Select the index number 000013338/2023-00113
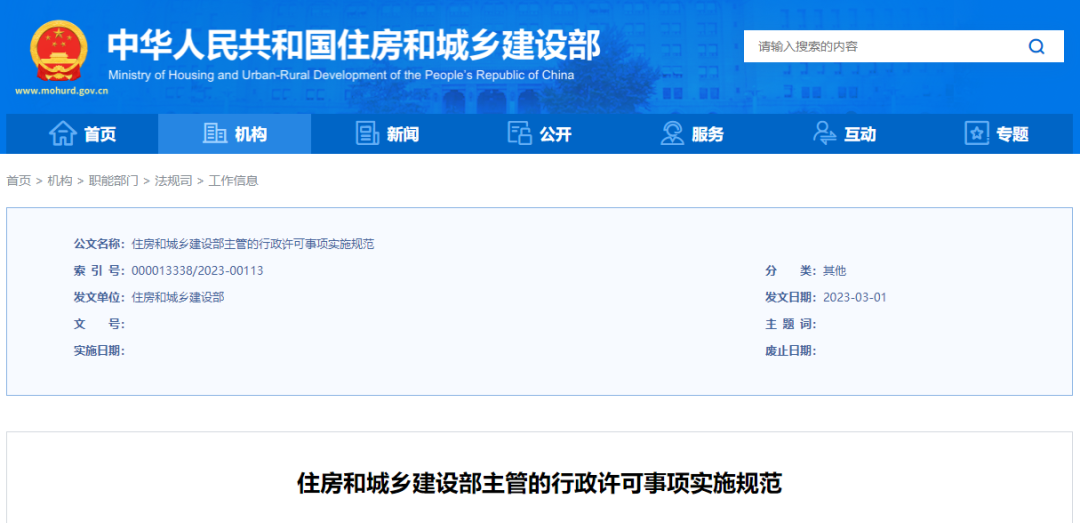The width and height of the screenshot is (1080, 523). 197,271
